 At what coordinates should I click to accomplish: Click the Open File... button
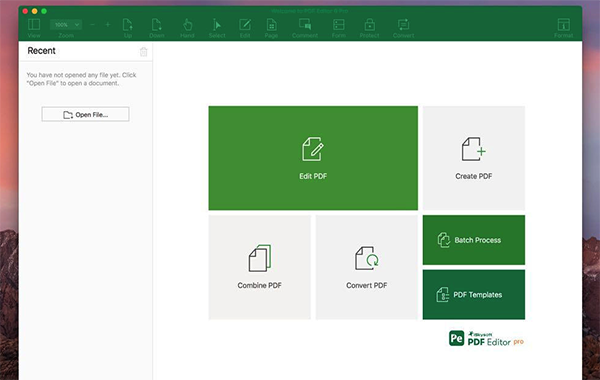[x=85, y=114]
